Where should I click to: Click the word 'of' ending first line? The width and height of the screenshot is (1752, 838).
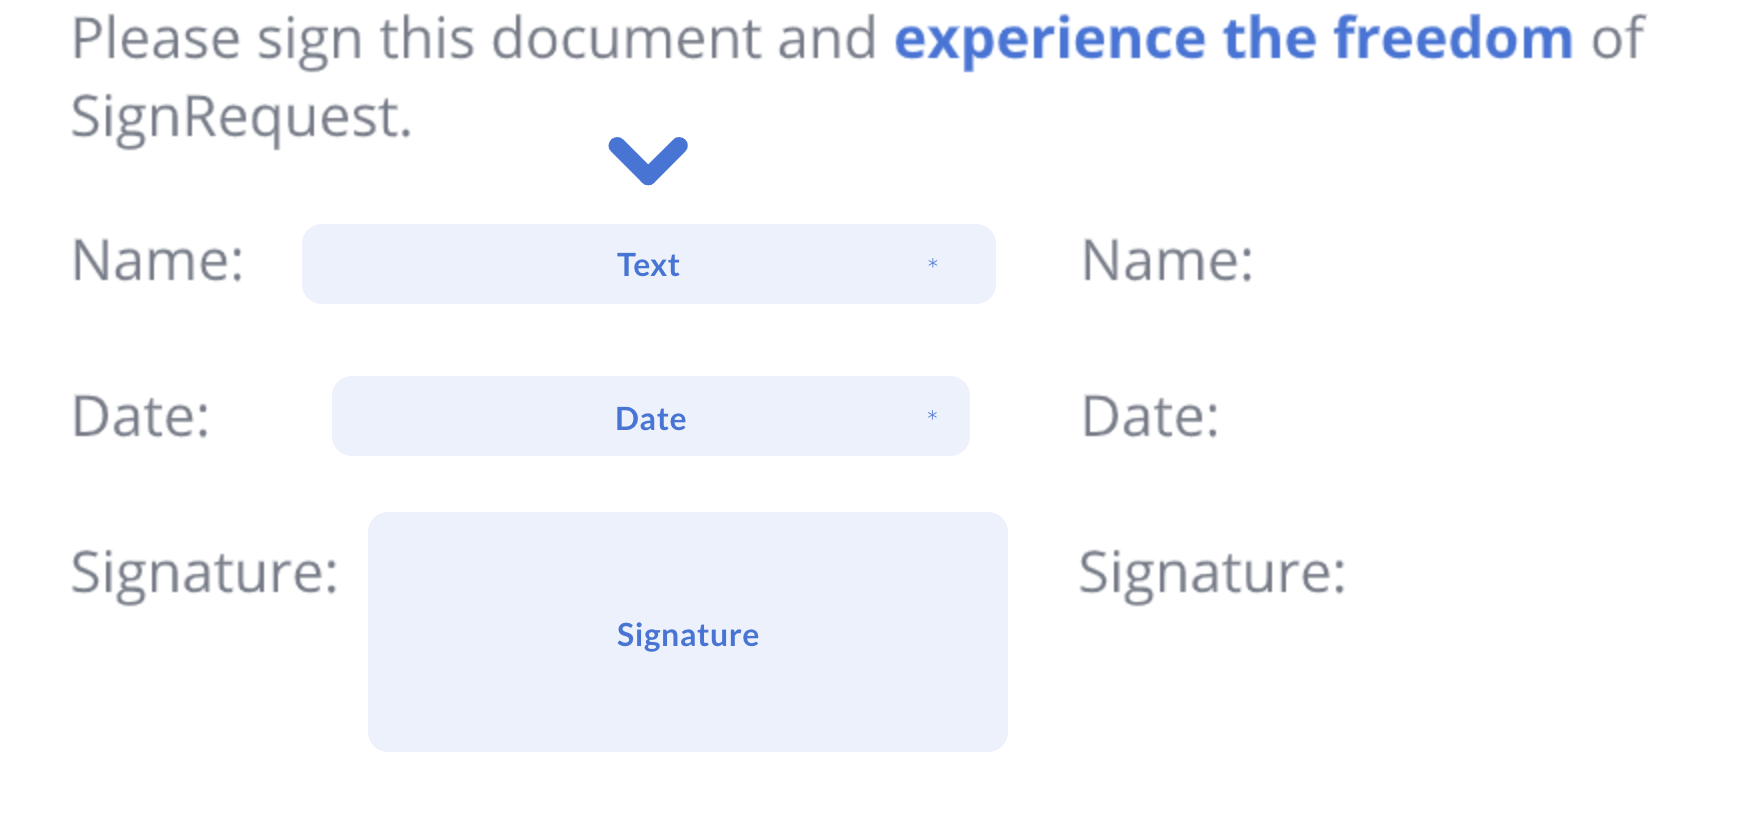[1618, 40]
